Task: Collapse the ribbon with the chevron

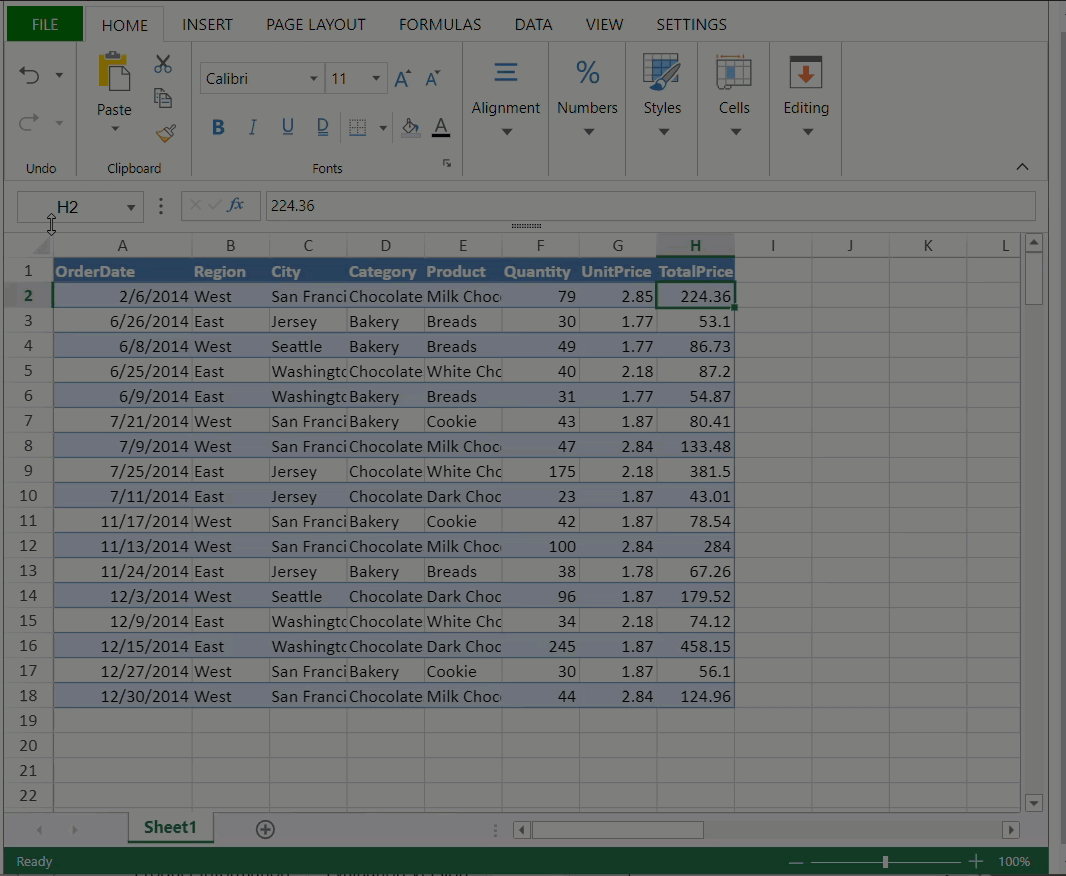Action: (1022, 167)
